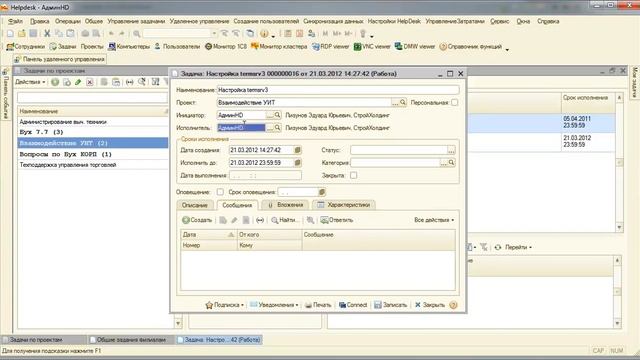The width and height of the screenshot is (640, 360).
Task: Click the magnifier next to Проект field
Action: pyautogui.click(x=402, y=102)
